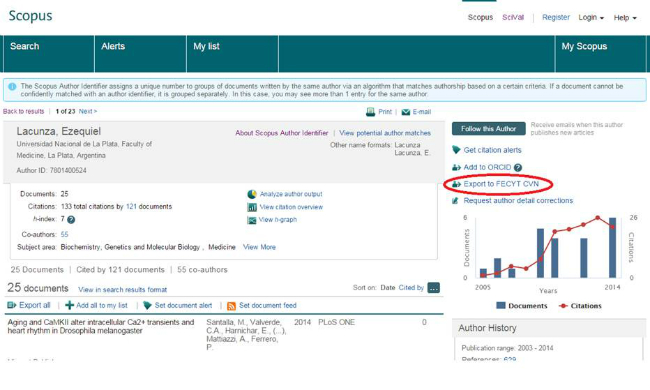Image resolution: width=650 pixels, height=390 pixels.
Task: Click the plus icon for Add all to my list
Action: tap(69, 305)
